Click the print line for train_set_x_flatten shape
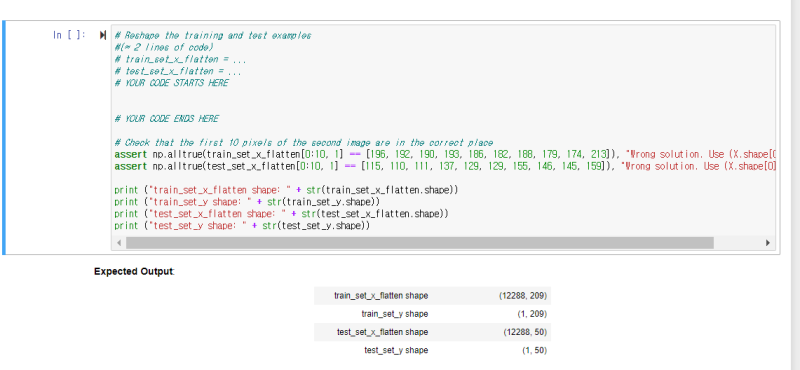800x370 pixels. click(x=286, y=190)
